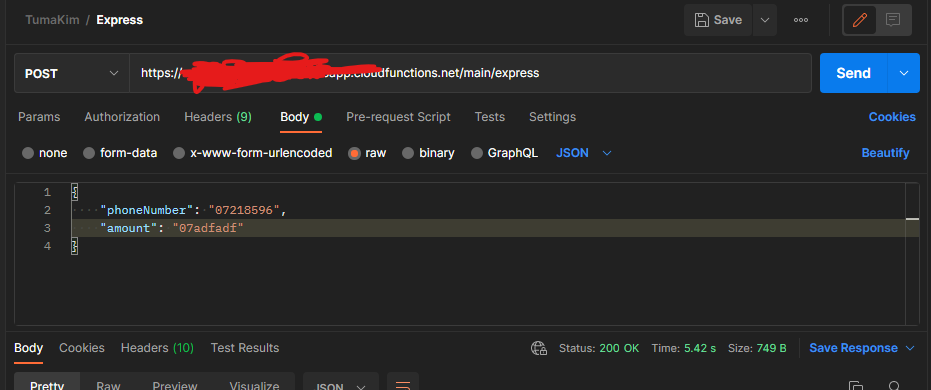
Task: Click the TumaKim collection breadcrumb
Action: pos(52,20)
